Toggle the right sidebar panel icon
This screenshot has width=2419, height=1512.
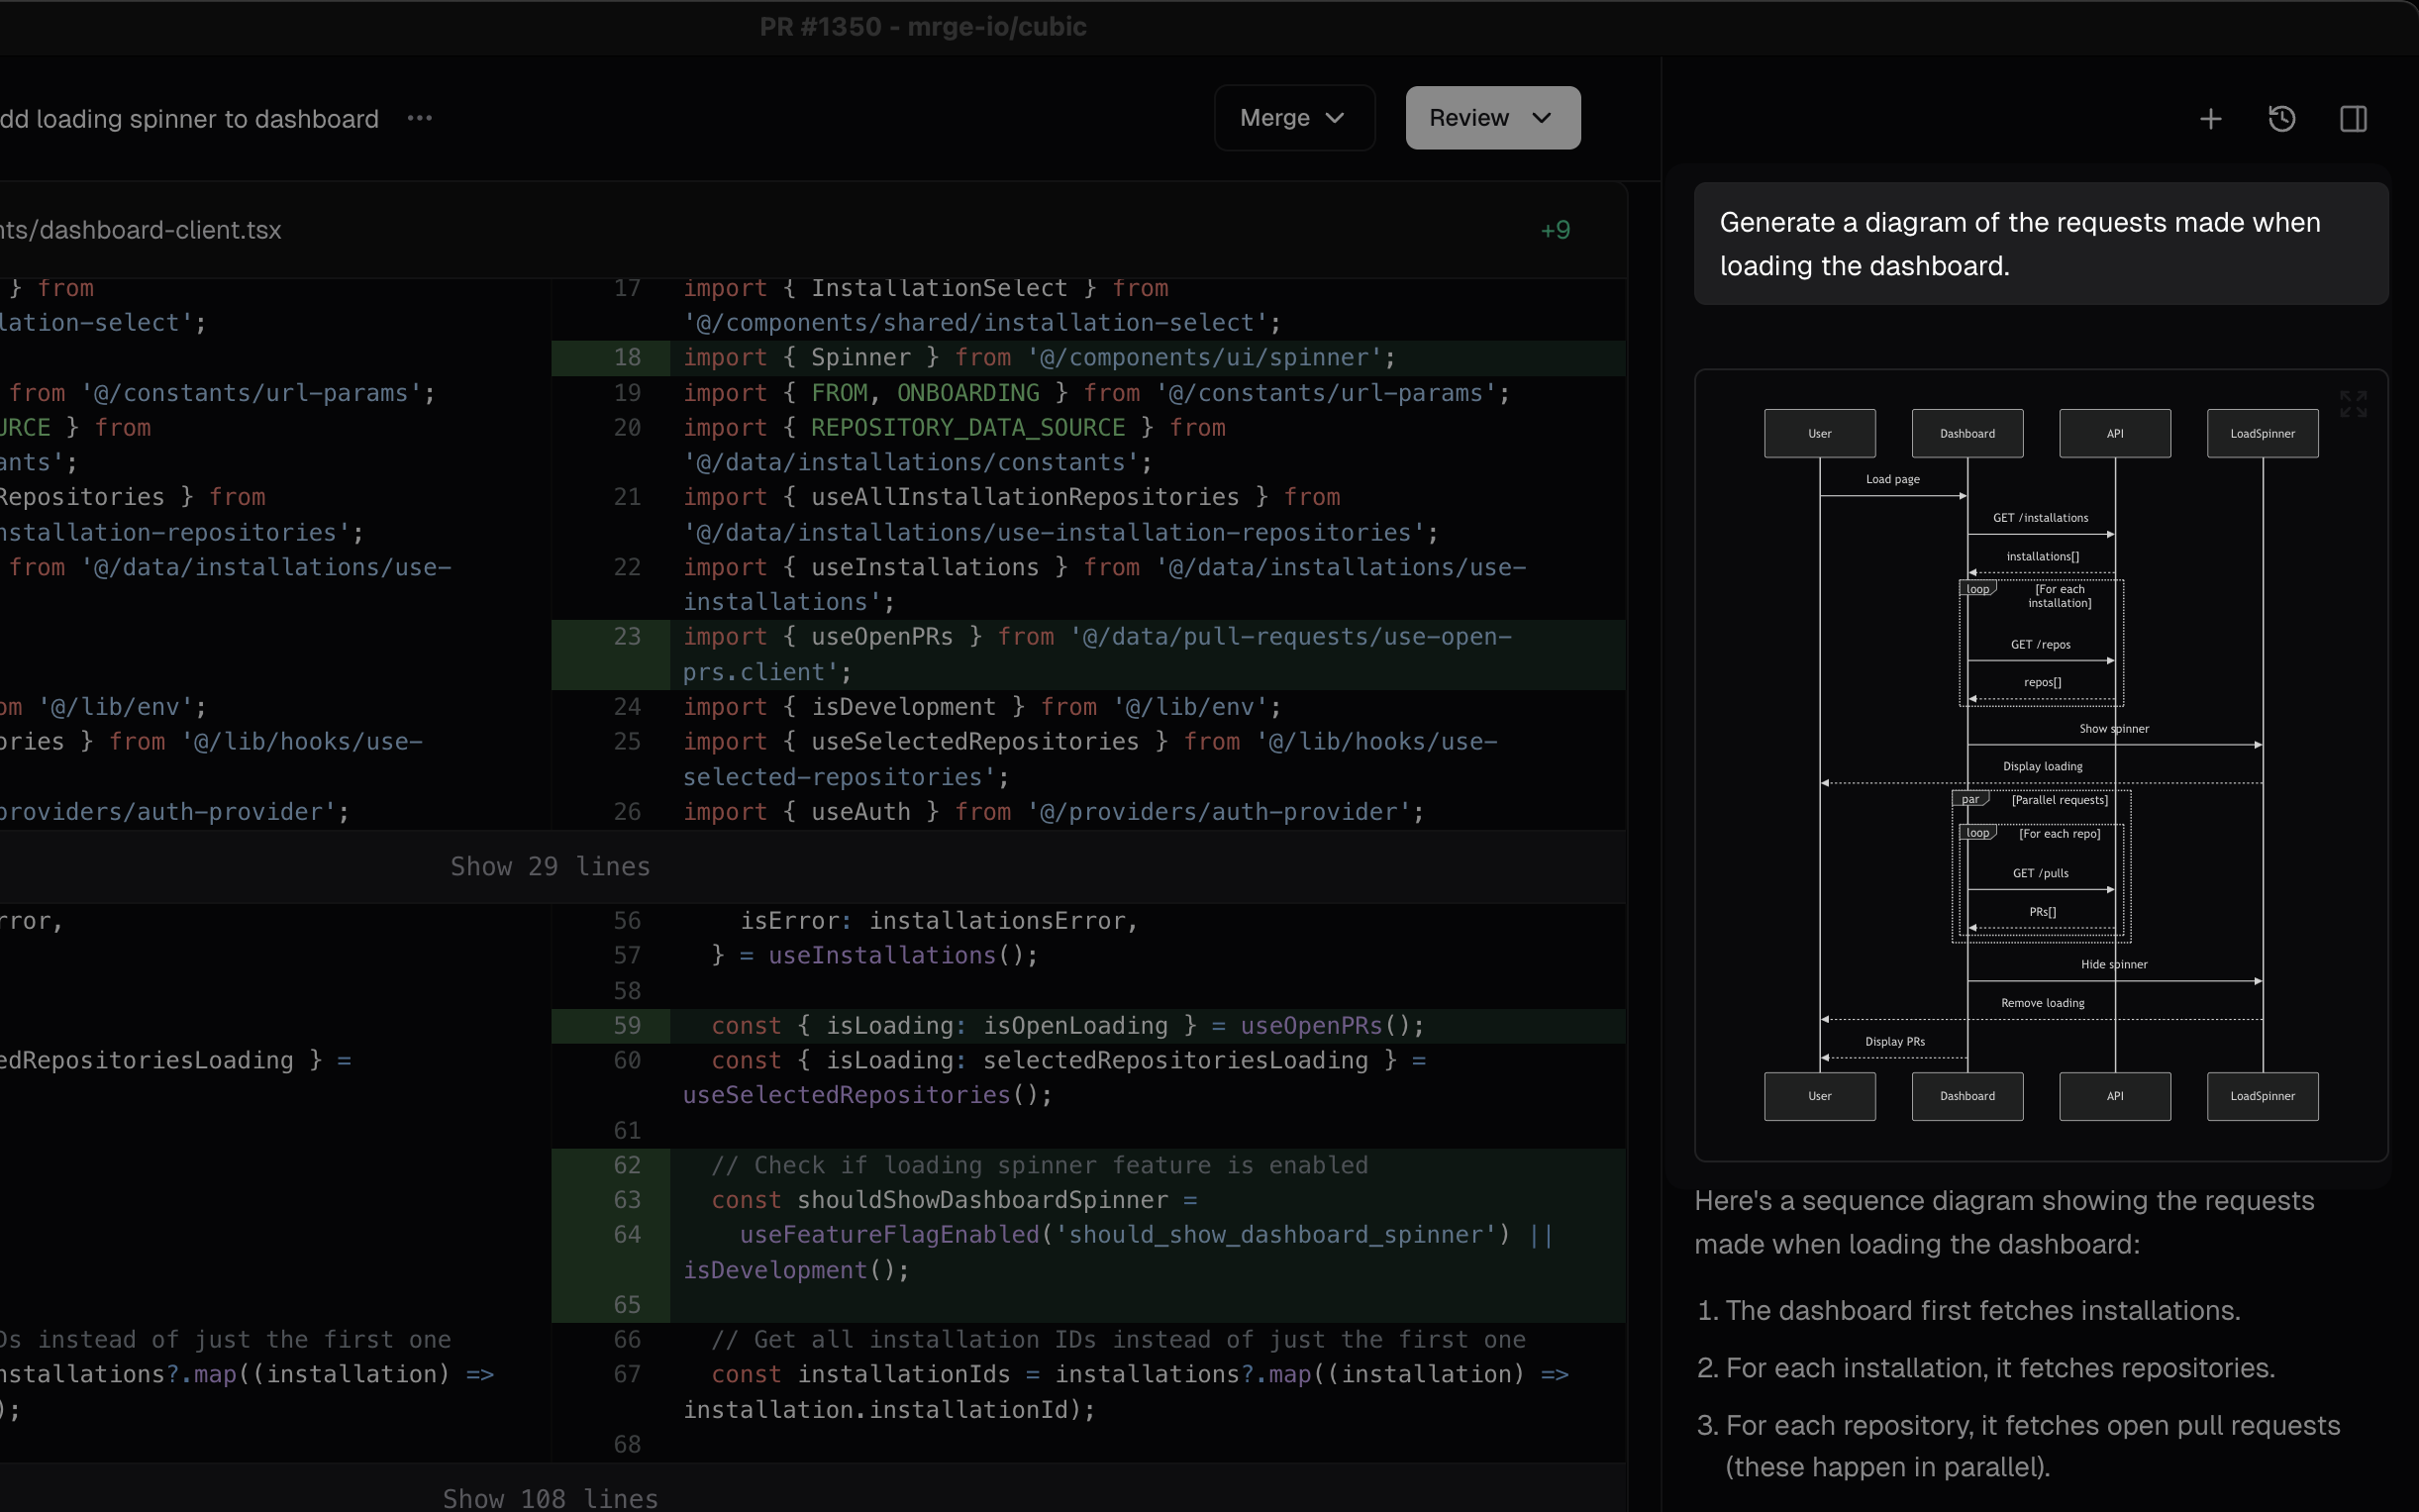pos(2353,119)
